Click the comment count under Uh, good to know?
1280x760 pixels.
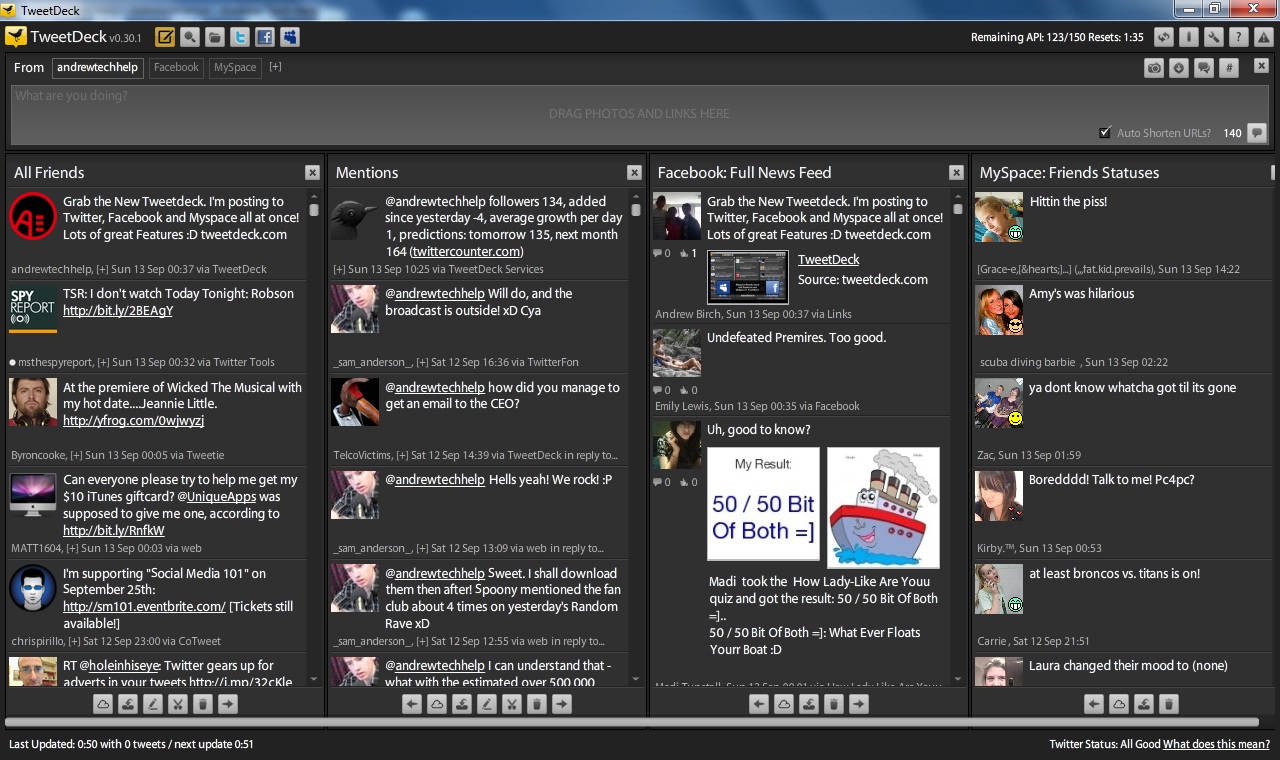pos(661,482)
